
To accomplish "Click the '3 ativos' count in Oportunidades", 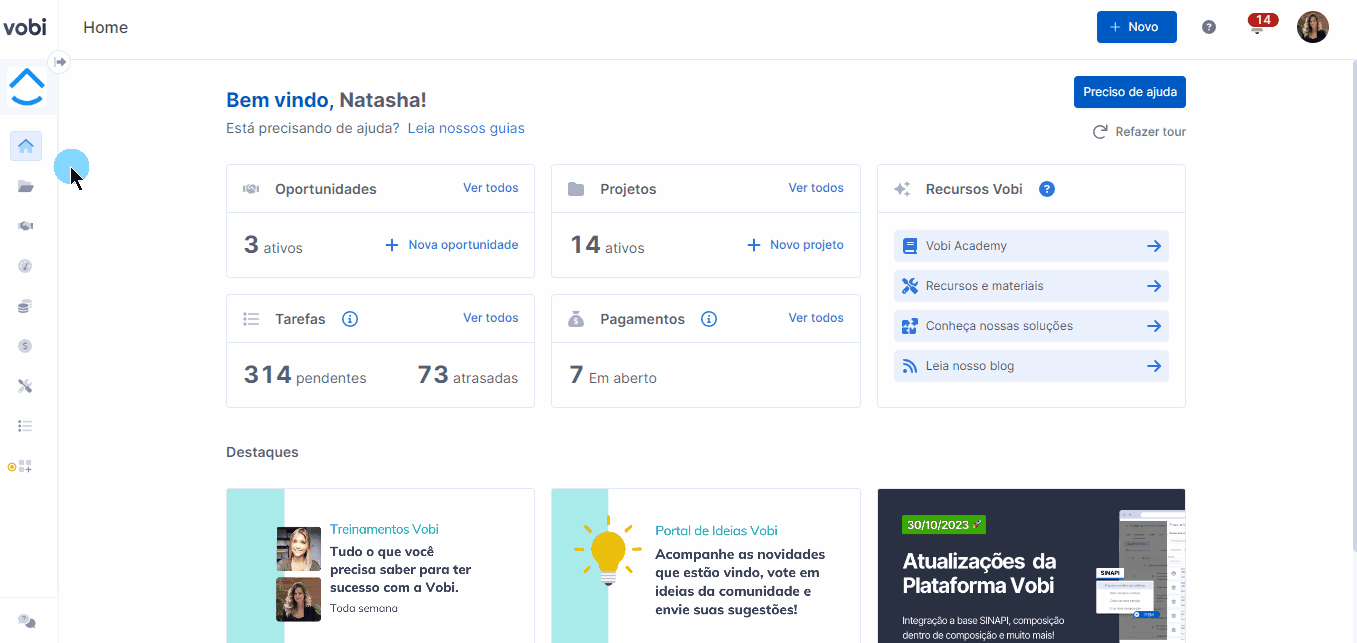I will point(273,245).
